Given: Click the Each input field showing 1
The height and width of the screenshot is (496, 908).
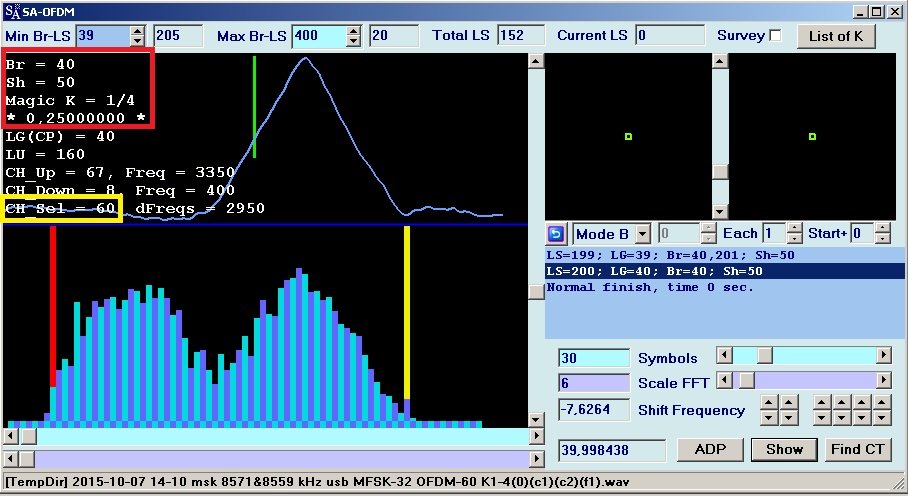Looking at the screenshot, I should pyautogui.click(x=775, y=234).
